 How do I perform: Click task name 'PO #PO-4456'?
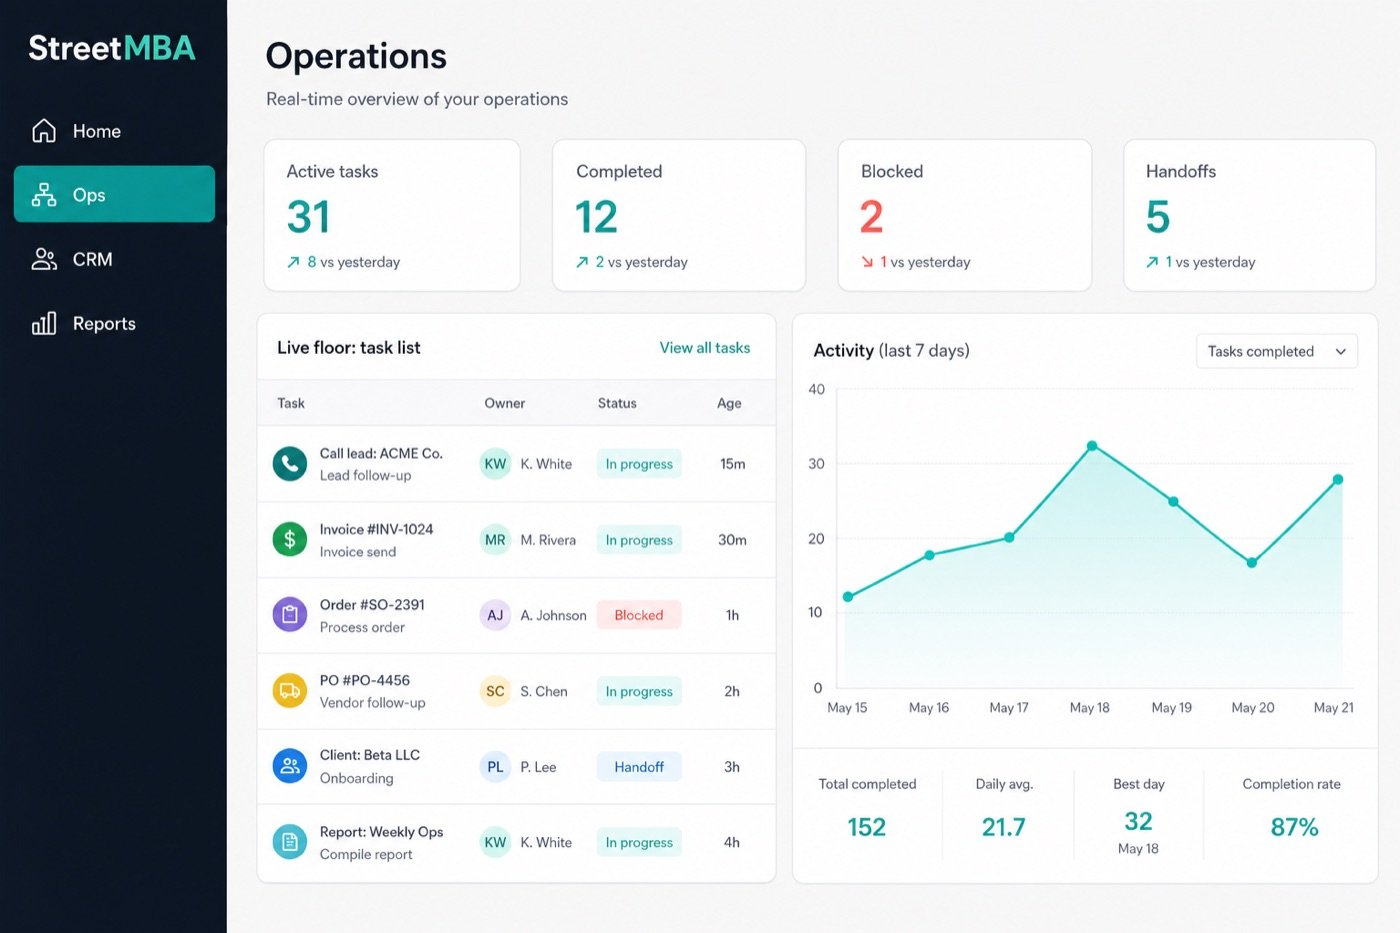[364, 680]
